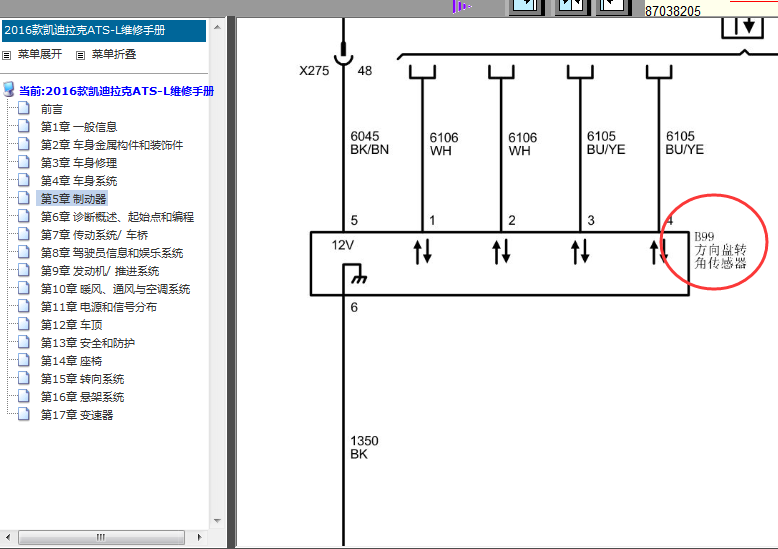
Task: Click the B99 方向盘转角传感器 component label
Action: (x=720, y=250)
